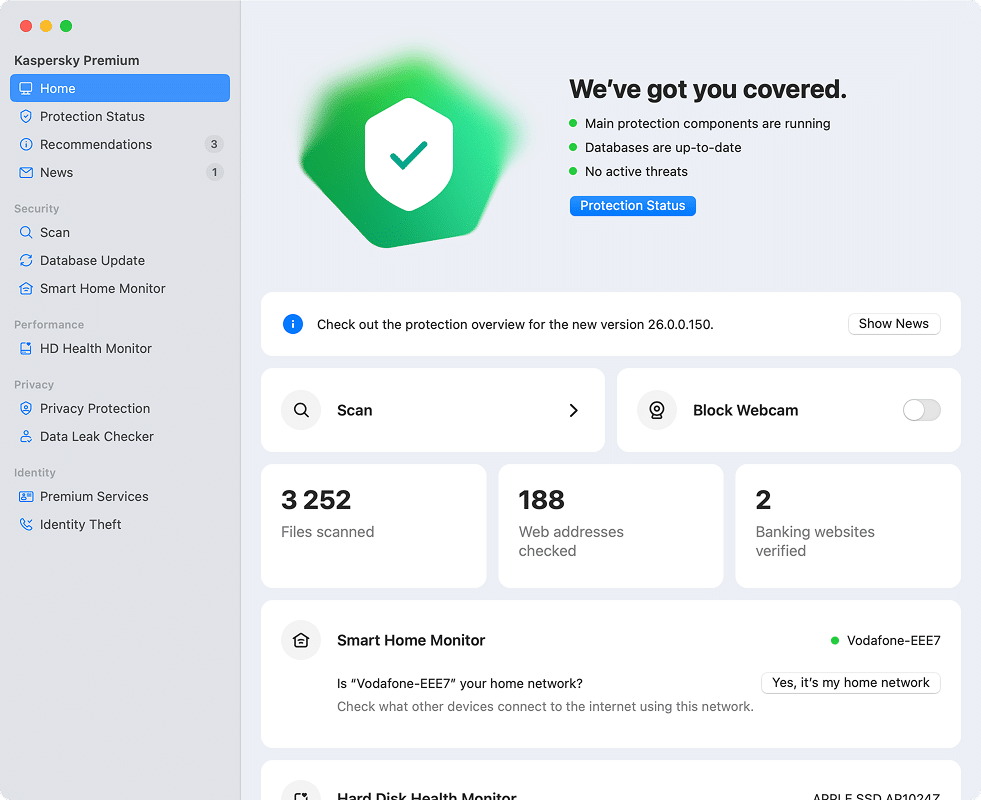Image resolution: width=981 pixels, height=800 pixels.
Task: Click the Recommendations badge showing 3
Action: 214,144
